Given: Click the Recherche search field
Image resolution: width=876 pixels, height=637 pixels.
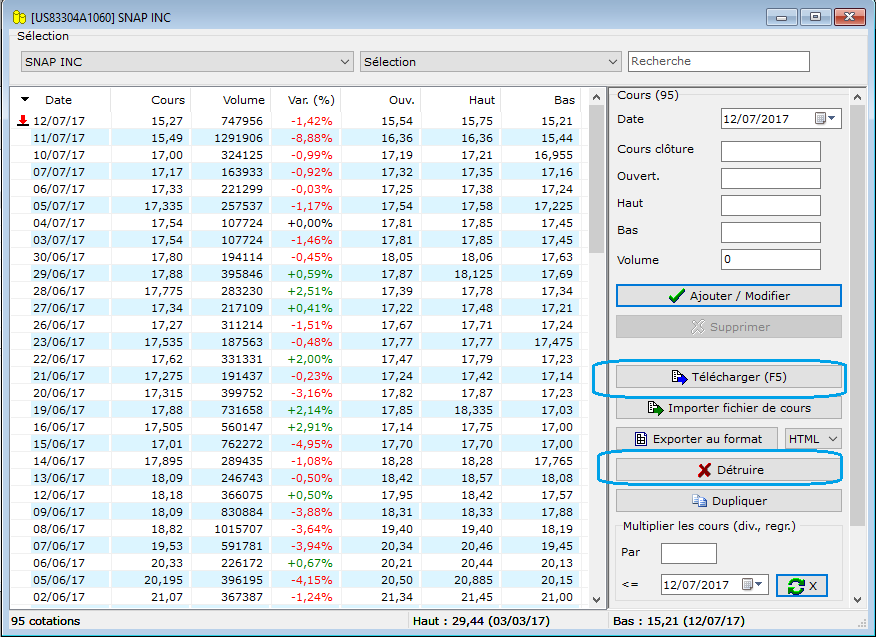Looking at the screenshot, I should 719,61.
